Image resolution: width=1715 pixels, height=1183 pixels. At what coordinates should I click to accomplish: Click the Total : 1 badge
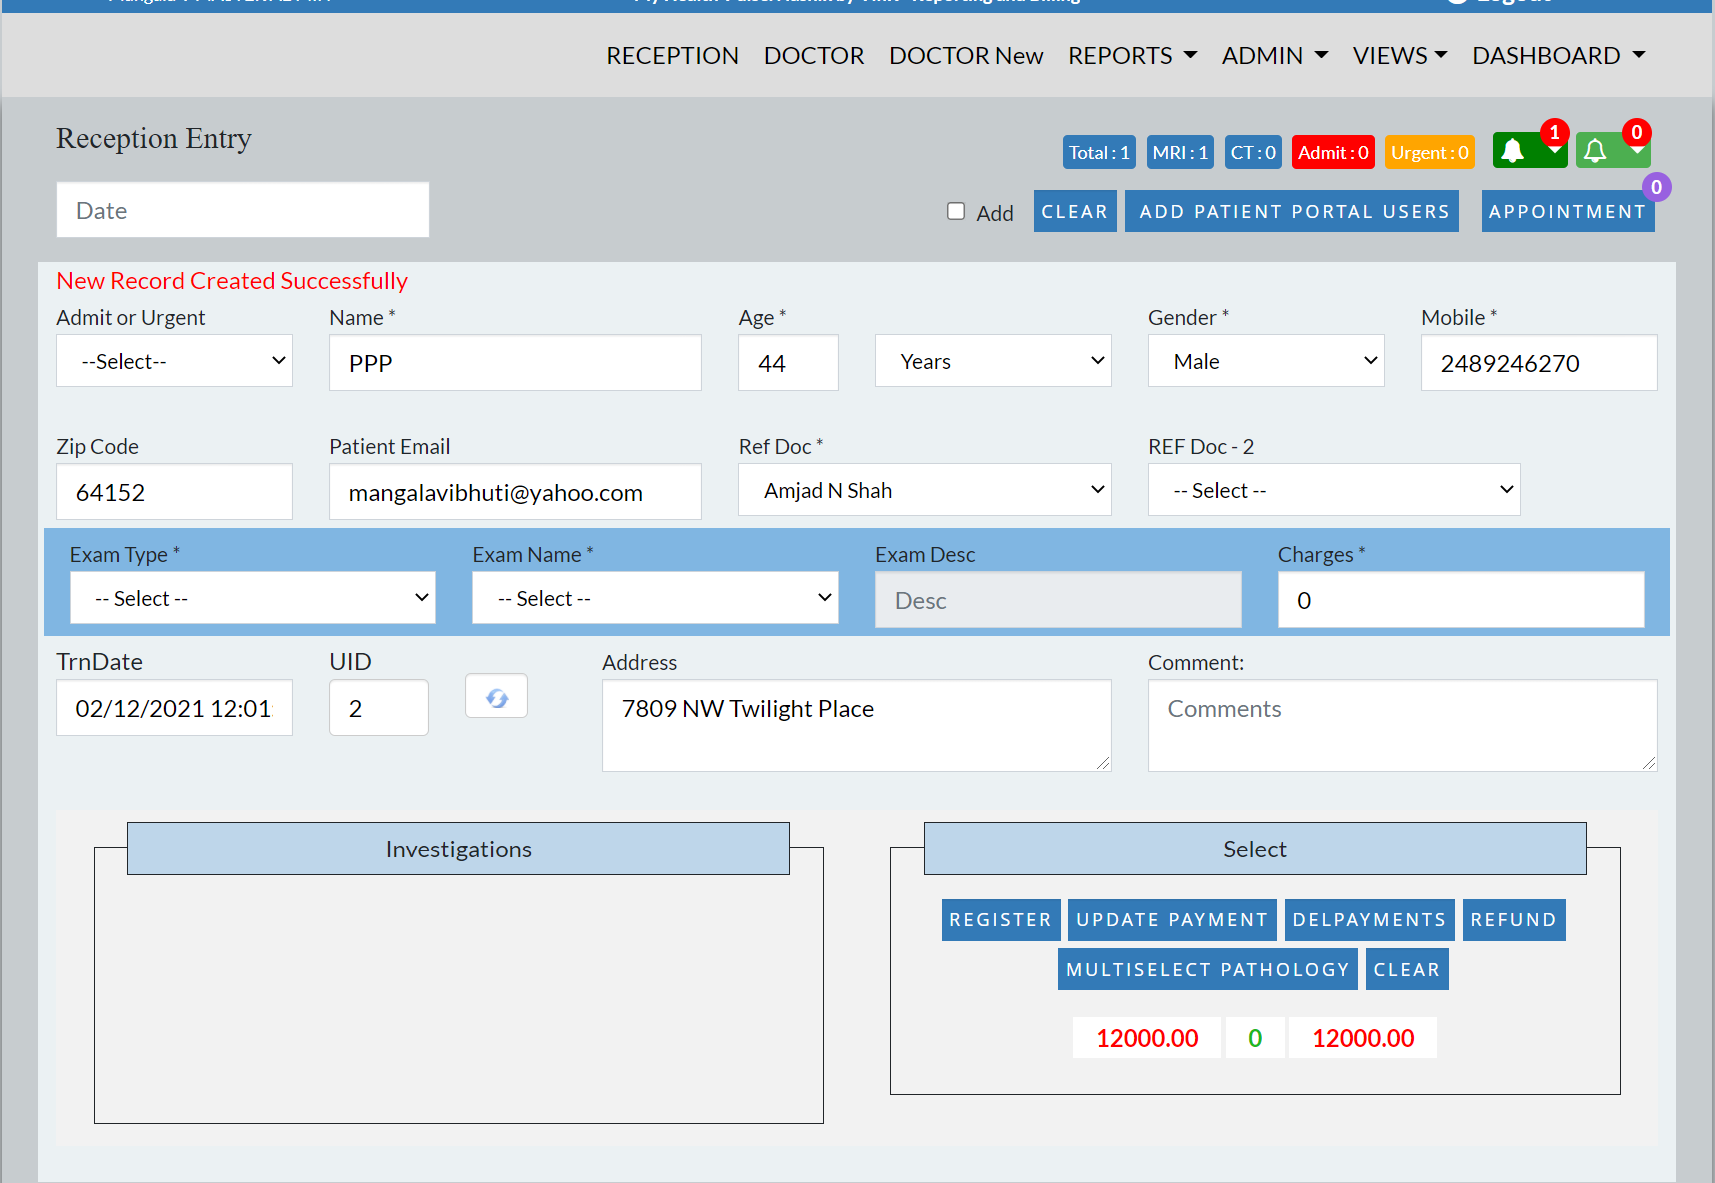coord(1099,152)
